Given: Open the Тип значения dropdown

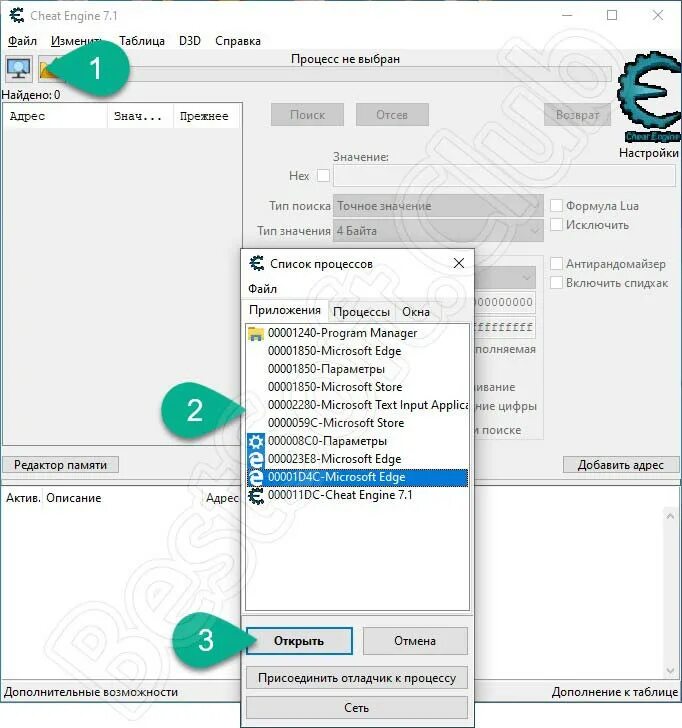Looking at the screenshot, I should click(x=438, y=231).
